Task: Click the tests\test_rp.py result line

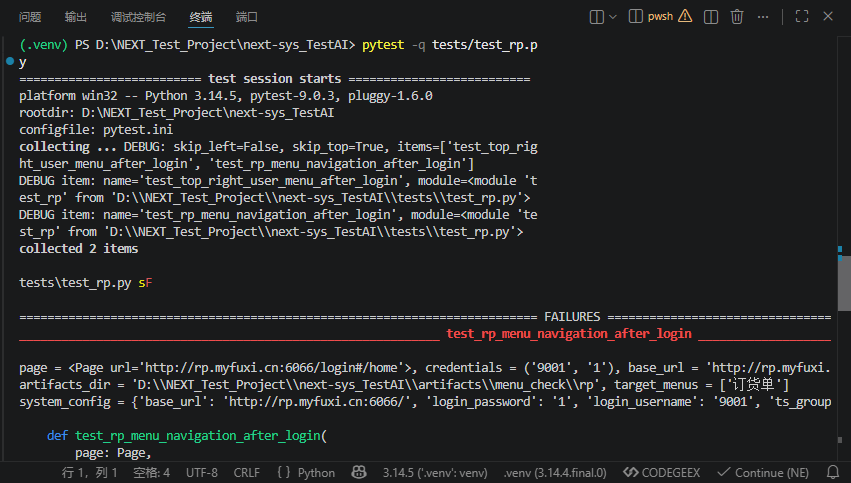Action: (x=86, y=283)
